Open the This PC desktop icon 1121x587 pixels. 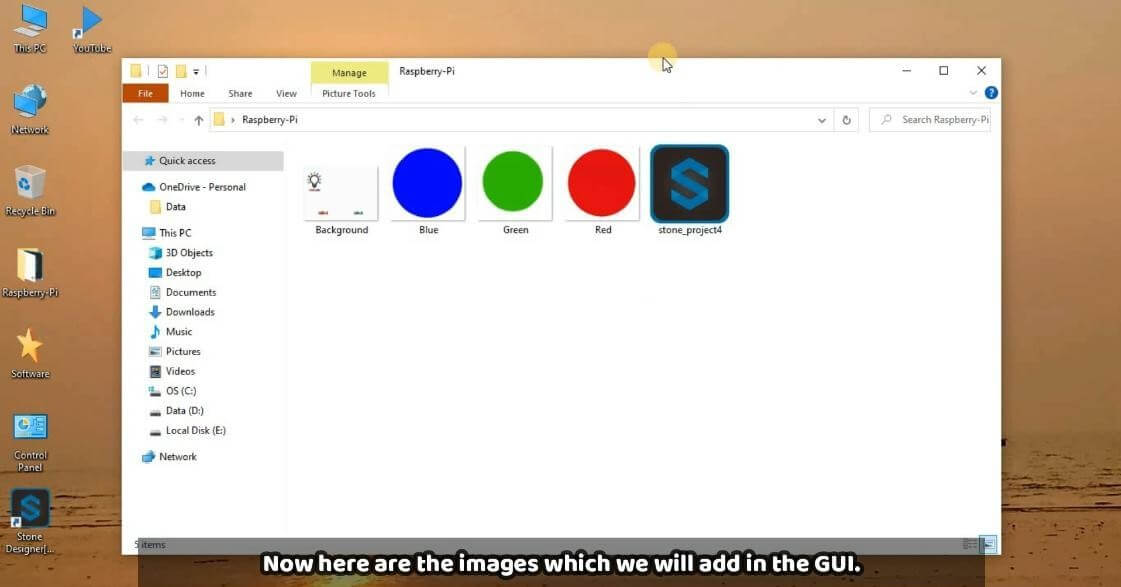coord(30,29)
